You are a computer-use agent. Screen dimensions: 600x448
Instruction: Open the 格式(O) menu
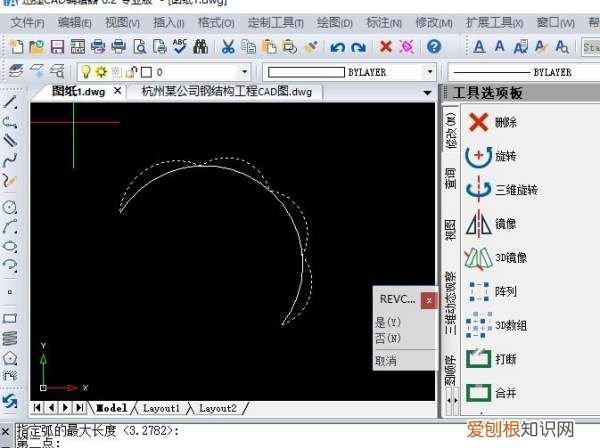pyautogui.click(x=216, y=23)
